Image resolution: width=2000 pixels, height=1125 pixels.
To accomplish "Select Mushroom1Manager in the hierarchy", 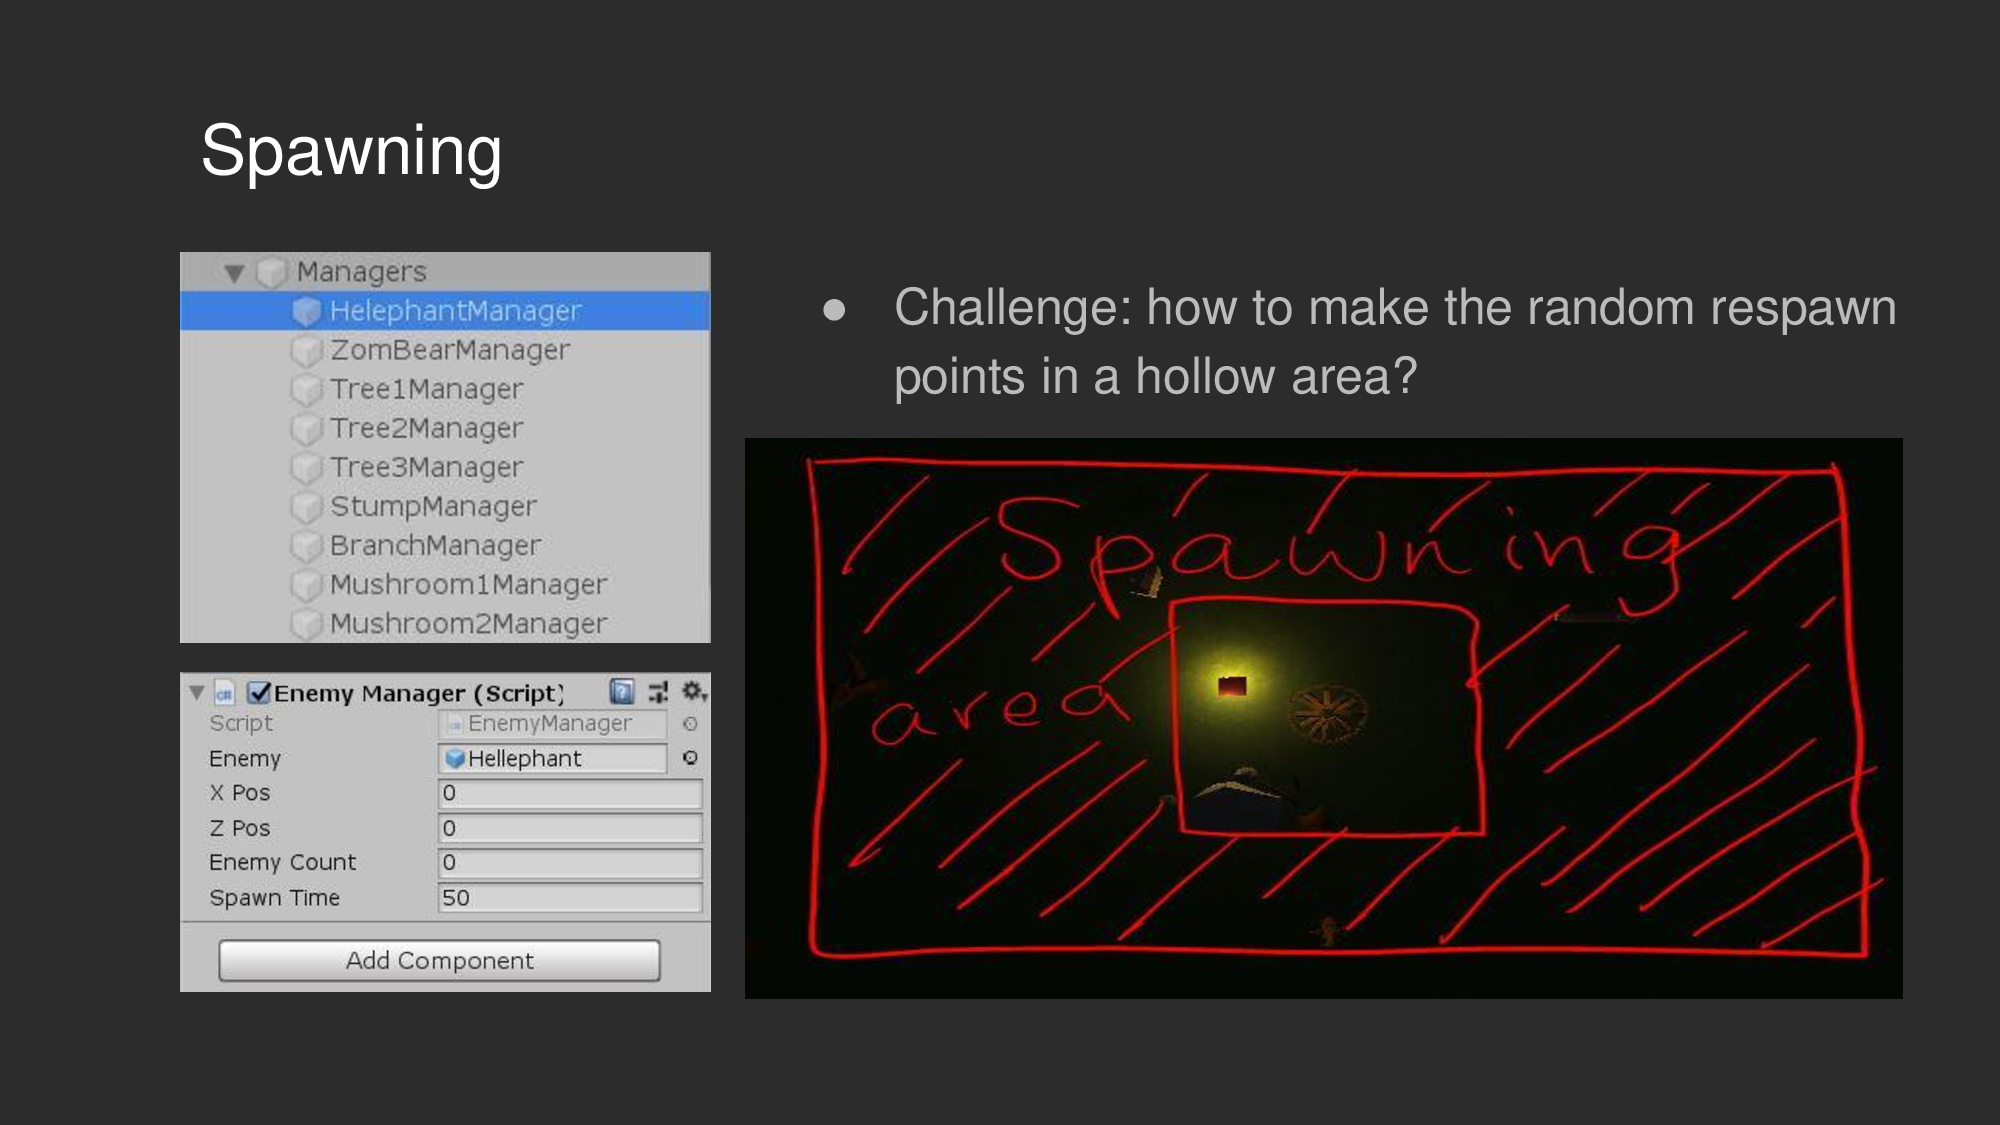I will click(x=468, y=584).
